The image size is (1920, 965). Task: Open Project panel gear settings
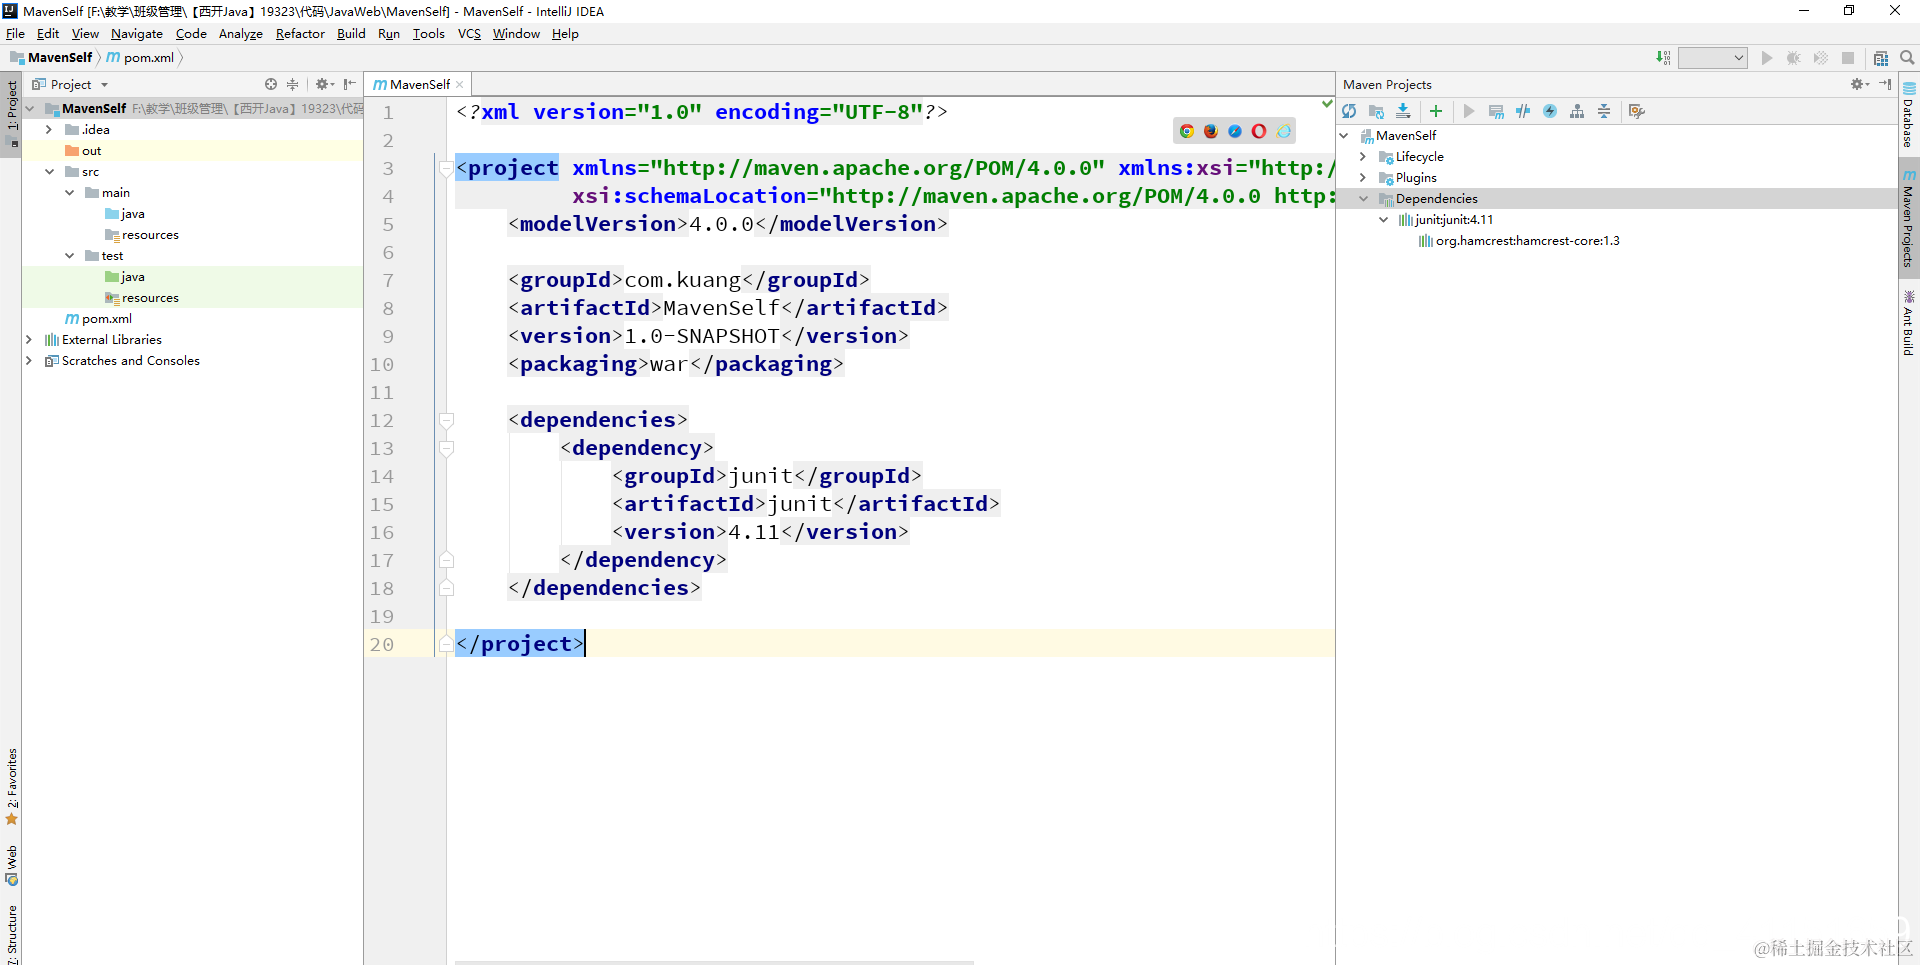pyautogui.click(x=324, y=84)
